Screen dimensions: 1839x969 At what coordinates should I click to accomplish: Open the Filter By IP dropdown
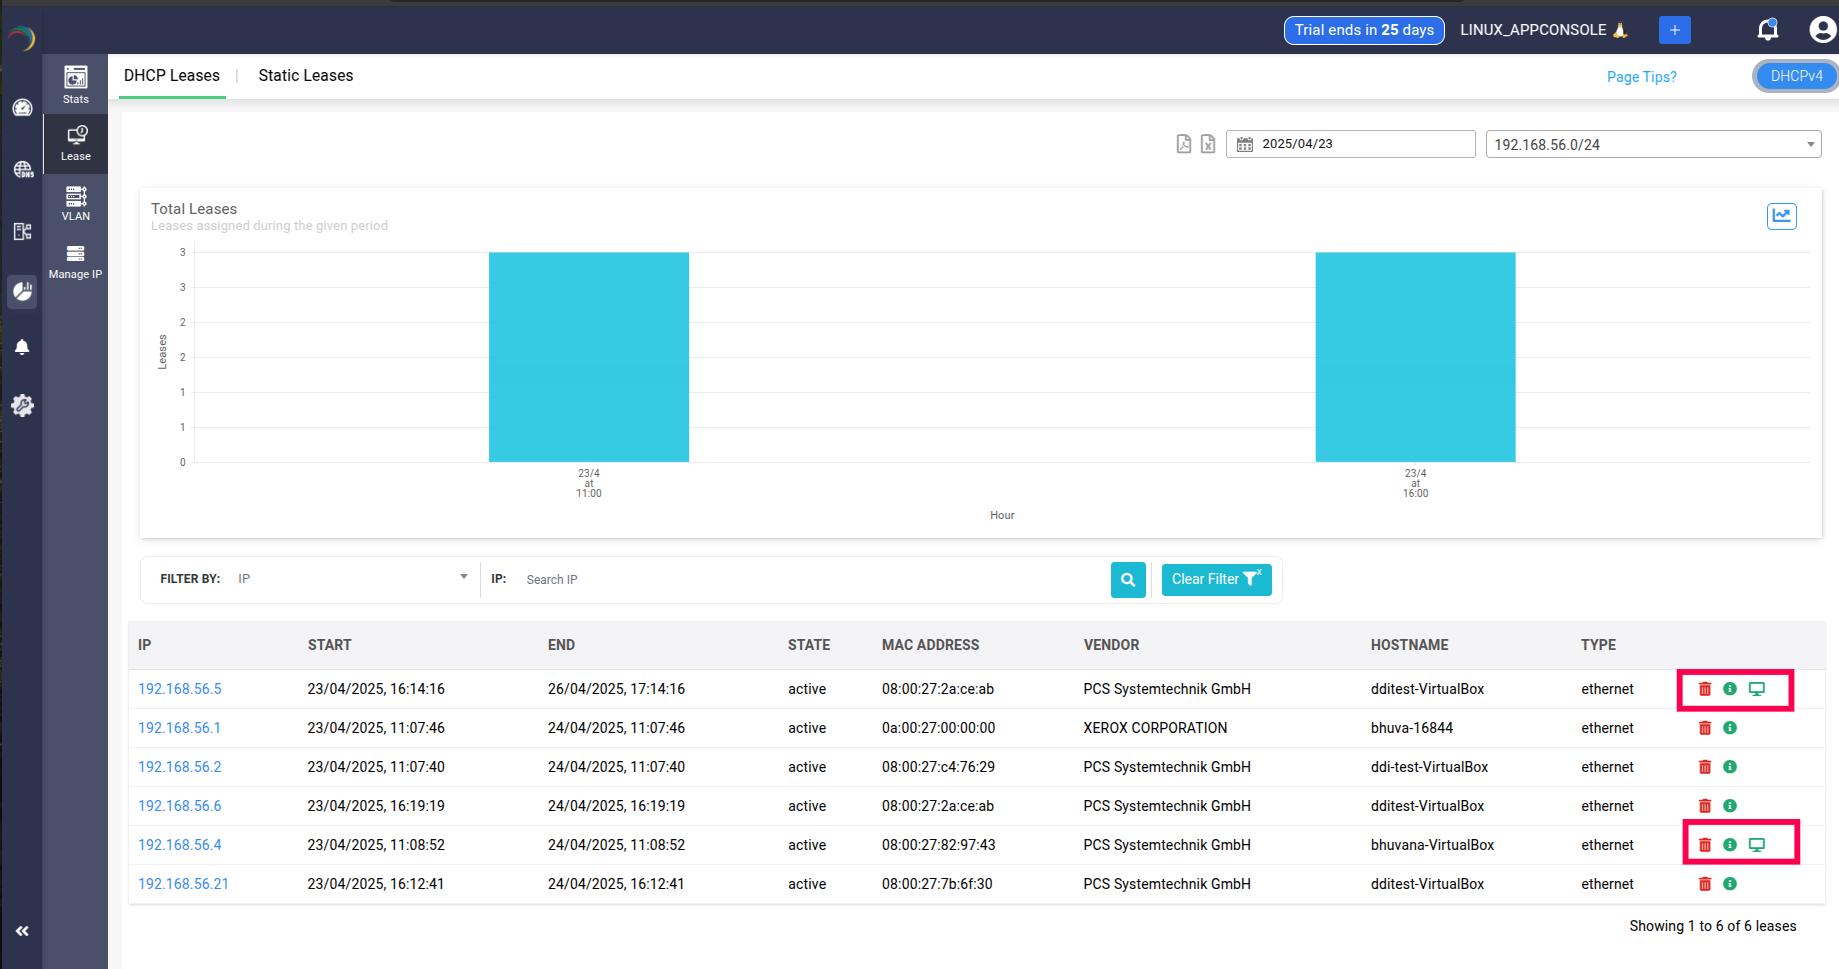tap(352, 578)
